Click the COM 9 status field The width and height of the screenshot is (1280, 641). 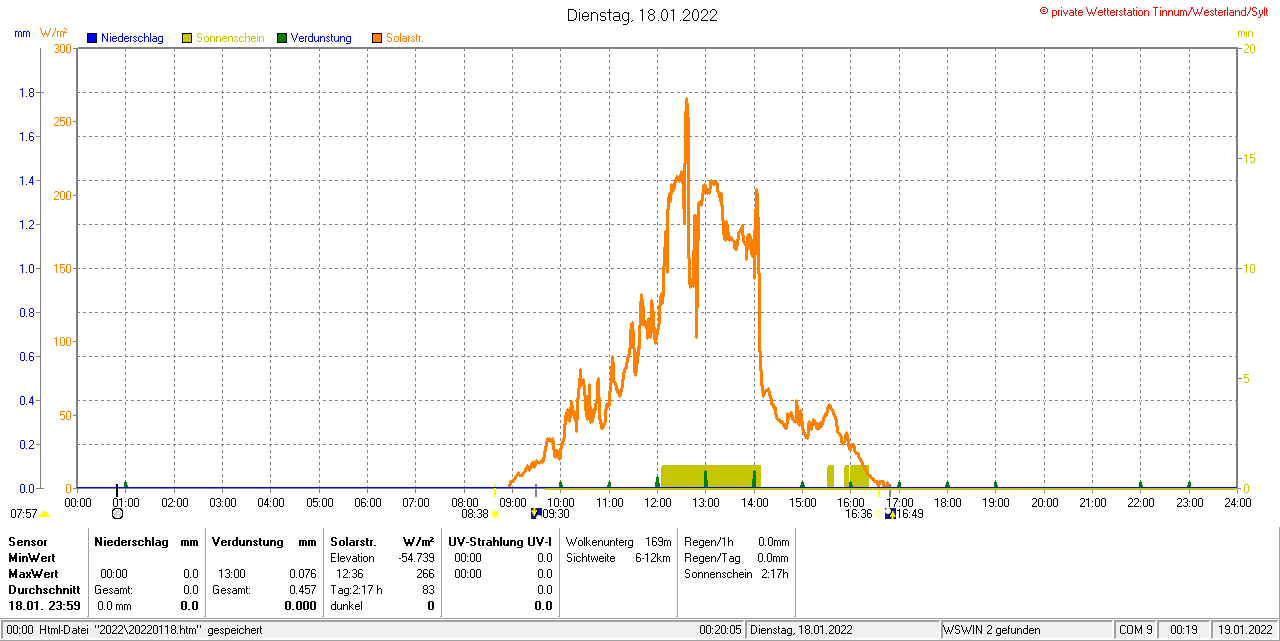tap(1136, 630)
